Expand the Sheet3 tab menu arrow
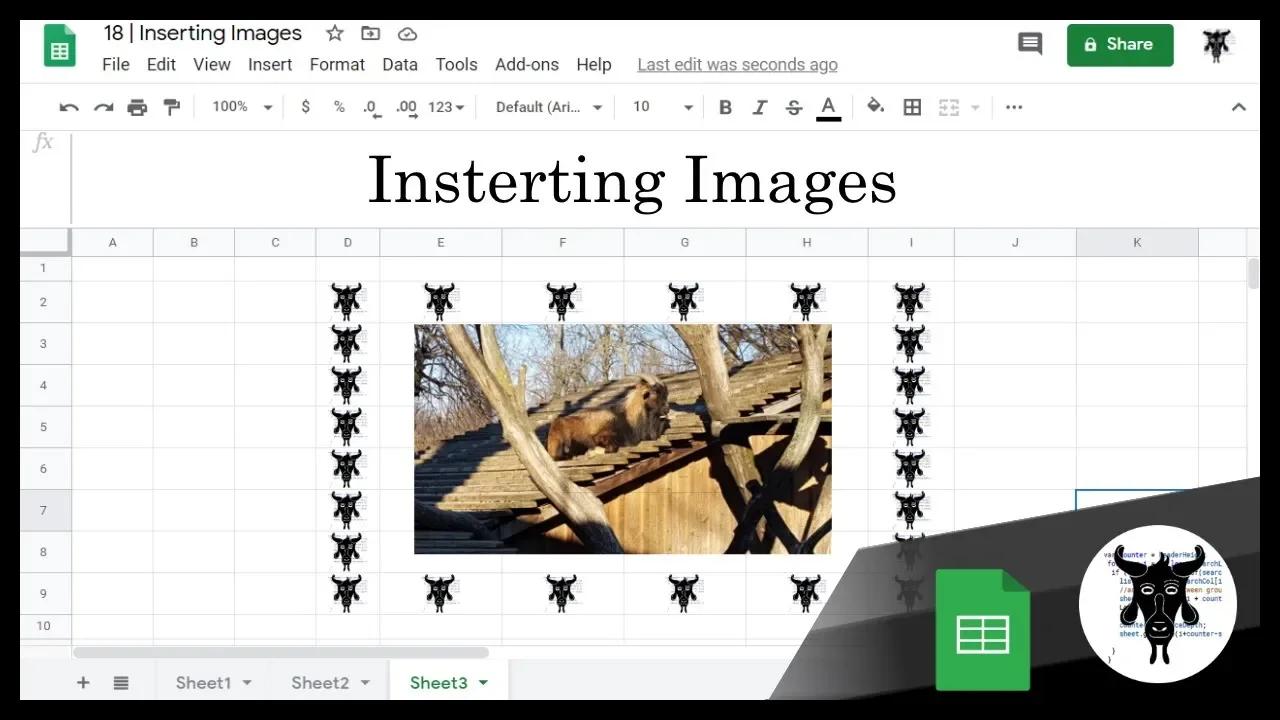The height and width of the screenshot is (720, 1280). pyautogui.click(x=483, y=682)
